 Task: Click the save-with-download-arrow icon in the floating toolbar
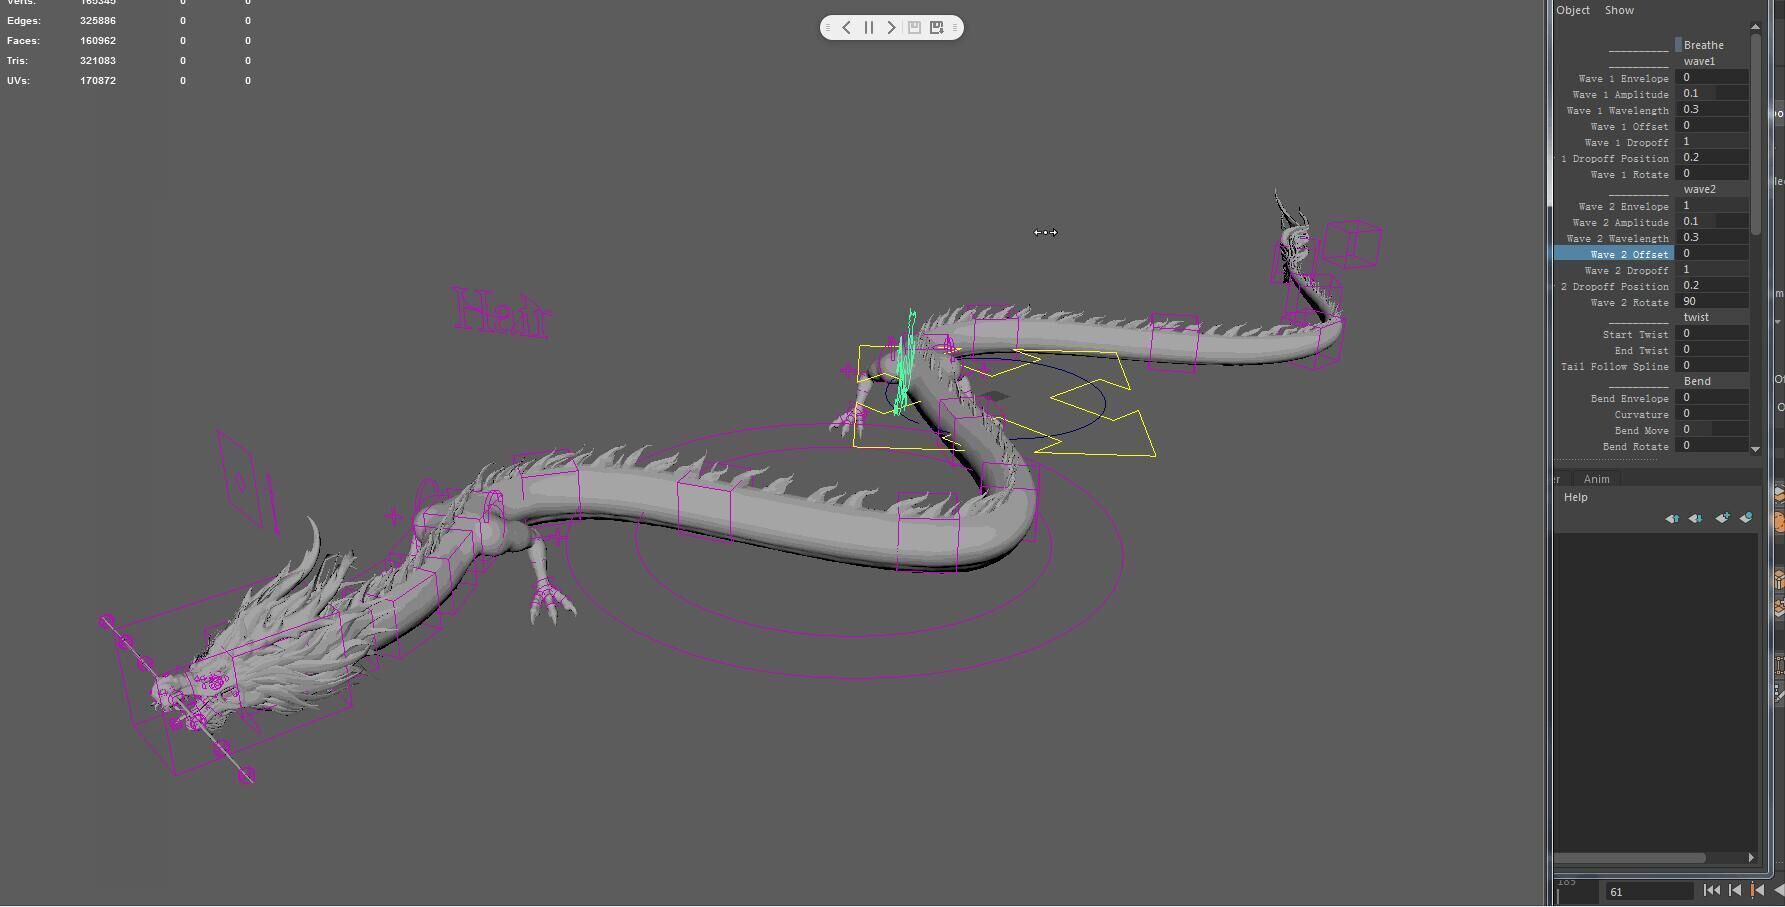[x=937, y=28]
